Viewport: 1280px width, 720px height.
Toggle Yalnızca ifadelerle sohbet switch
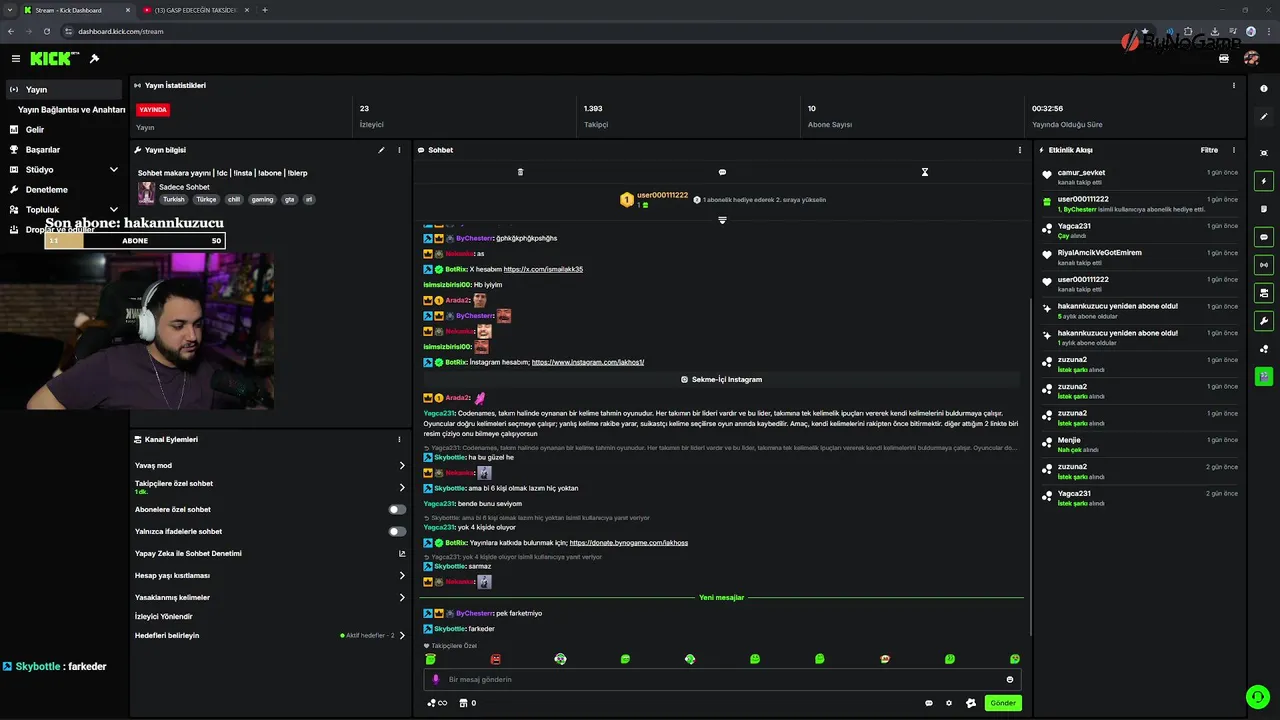(397, 531)
